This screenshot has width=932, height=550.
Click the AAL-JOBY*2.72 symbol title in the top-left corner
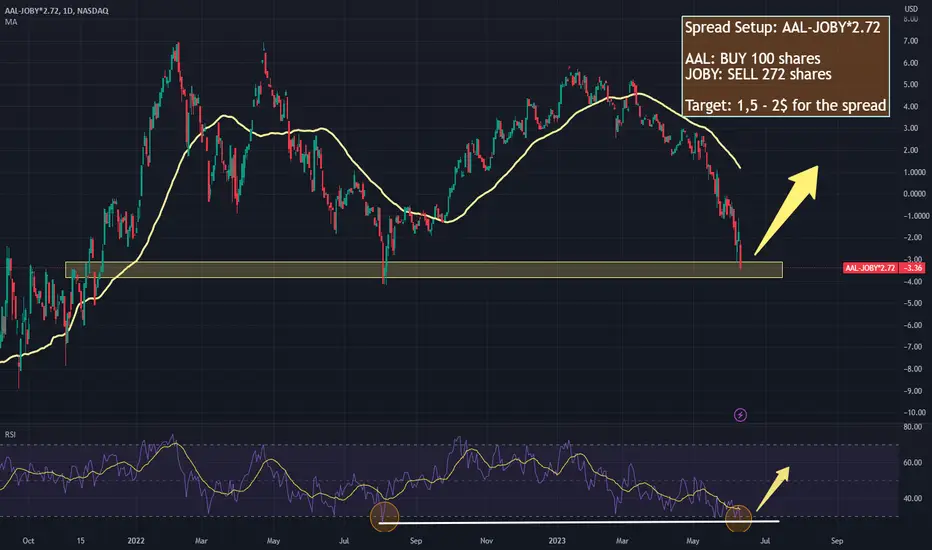tap(56, 11)
